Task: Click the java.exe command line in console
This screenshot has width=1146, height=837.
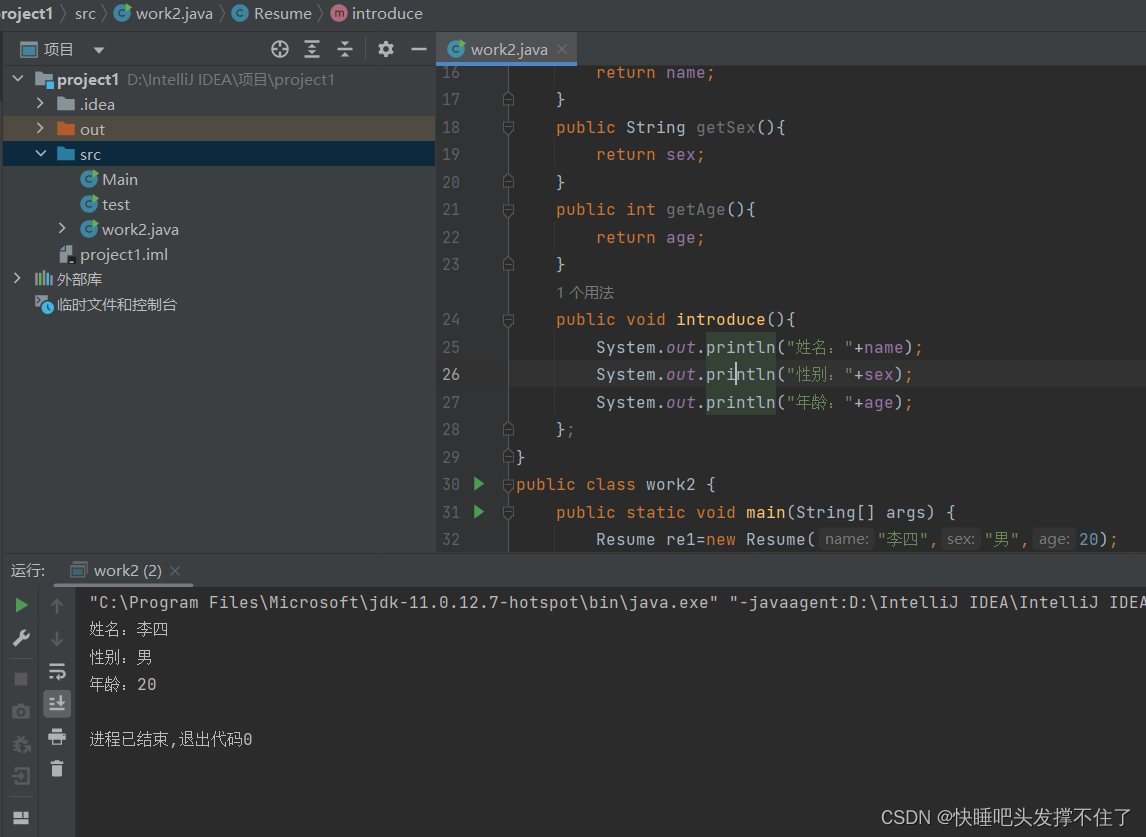Action: [x=616, y=602]
